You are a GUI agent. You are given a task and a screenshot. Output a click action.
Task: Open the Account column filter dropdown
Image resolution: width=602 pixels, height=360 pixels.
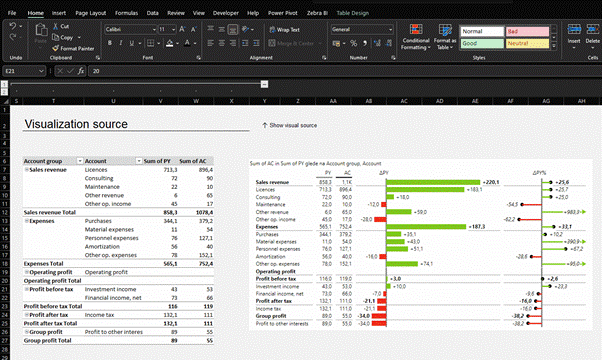[139, 161]
